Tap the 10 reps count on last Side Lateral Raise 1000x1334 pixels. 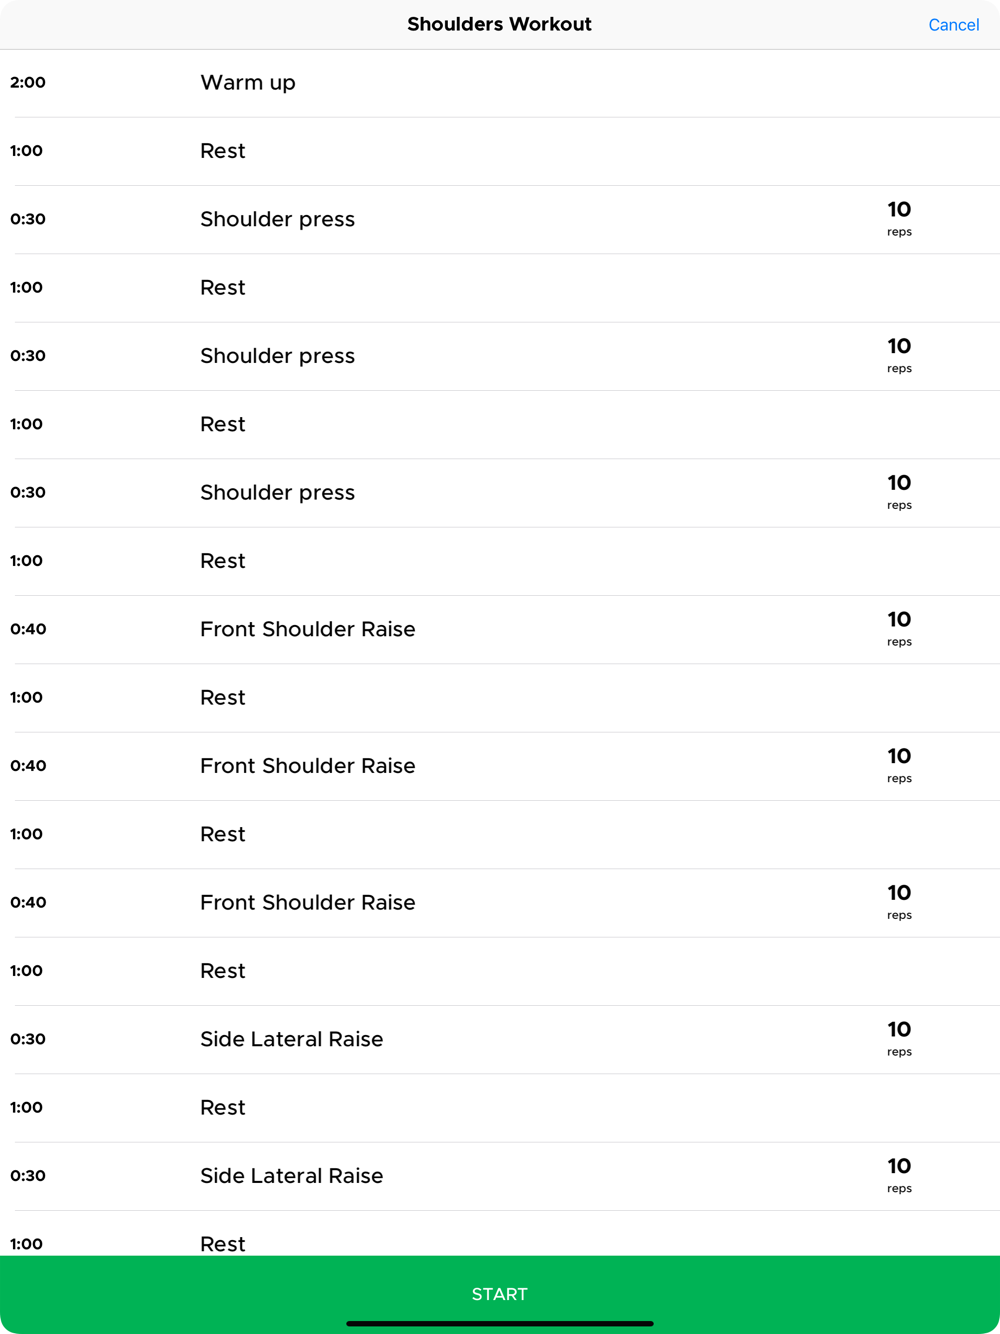[899, 1175]
